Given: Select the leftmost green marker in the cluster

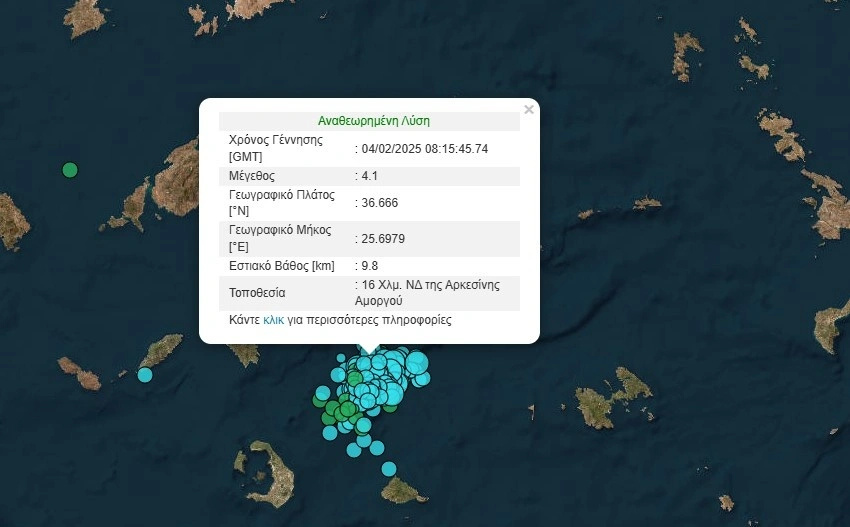Looking at the screenshot, I should click(x=320, y=402).
